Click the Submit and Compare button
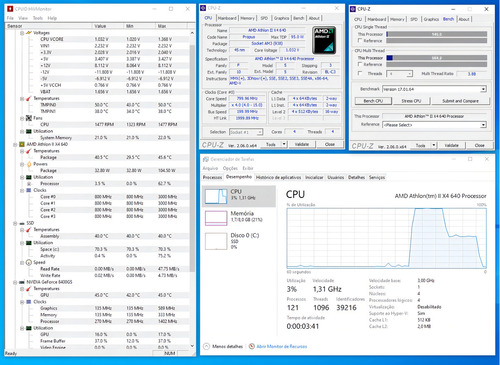 point(460,101)
